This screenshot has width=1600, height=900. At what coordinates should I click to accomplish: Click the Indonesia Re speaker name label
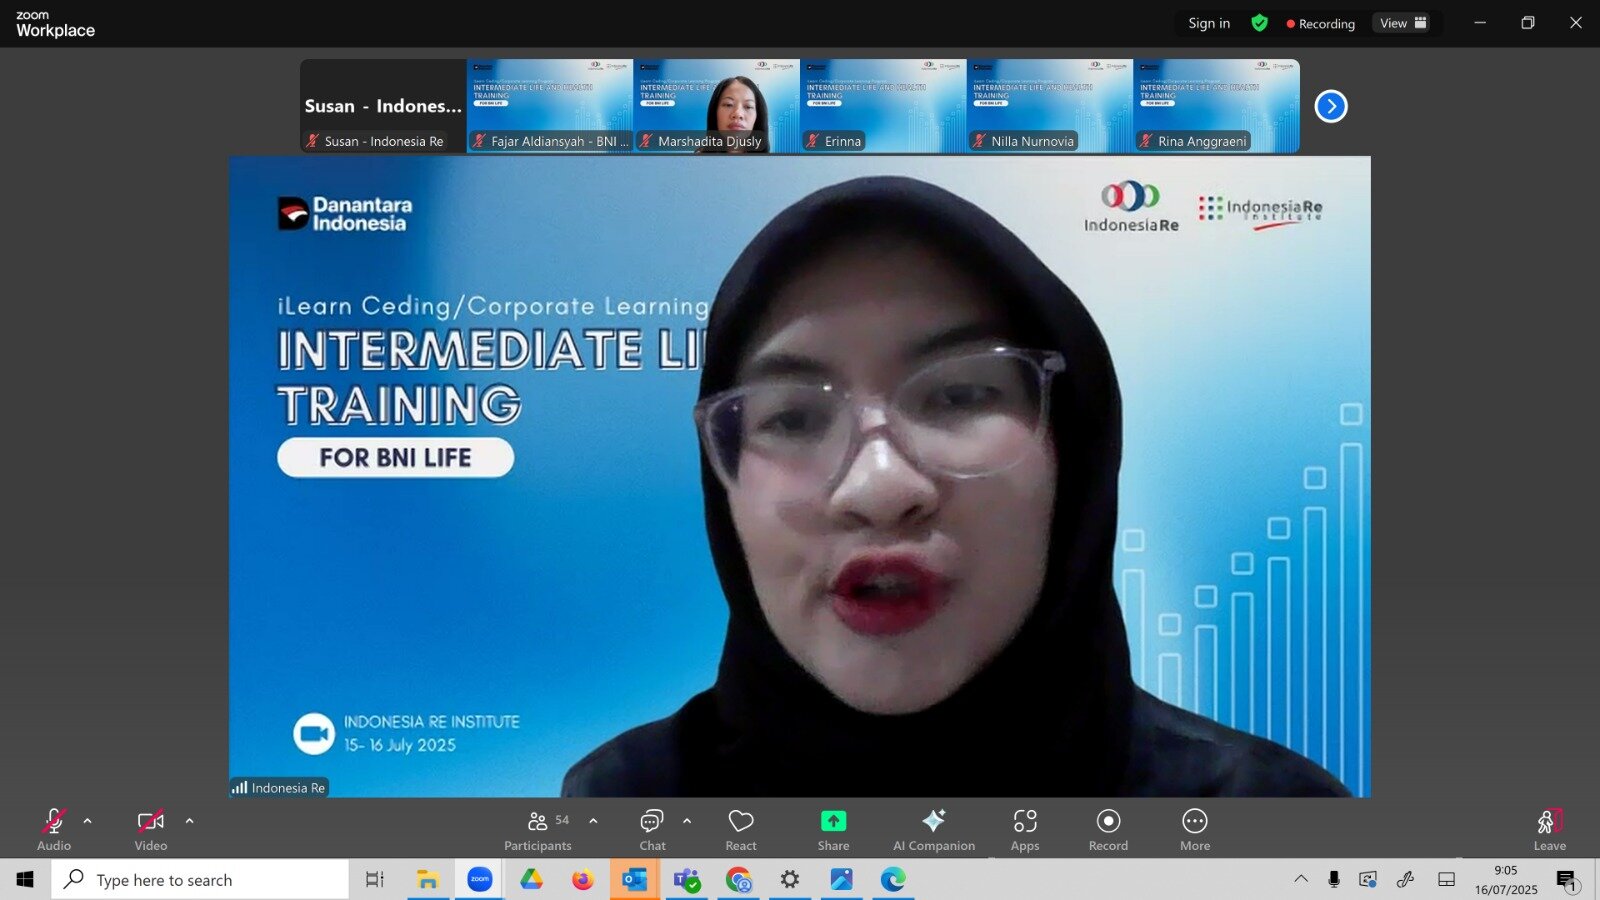pyautogui.click(x=279, y=788)
